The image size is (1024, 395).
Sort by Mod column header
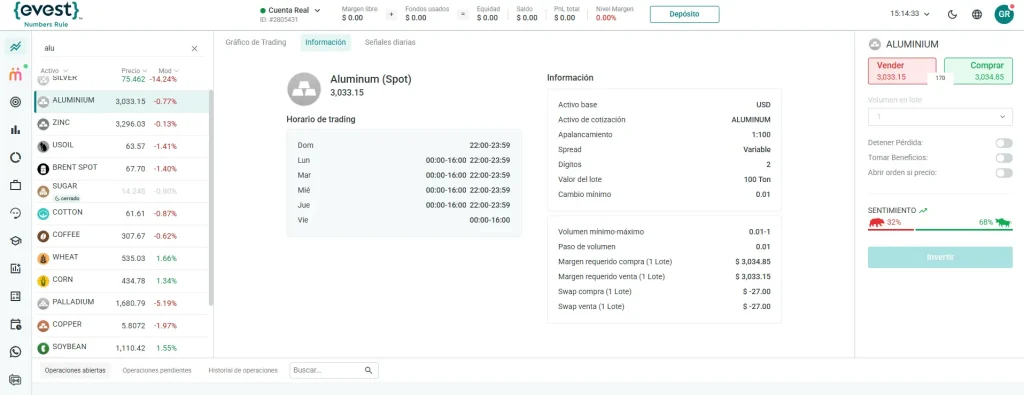pyautogui.click(x=168, y=71)
